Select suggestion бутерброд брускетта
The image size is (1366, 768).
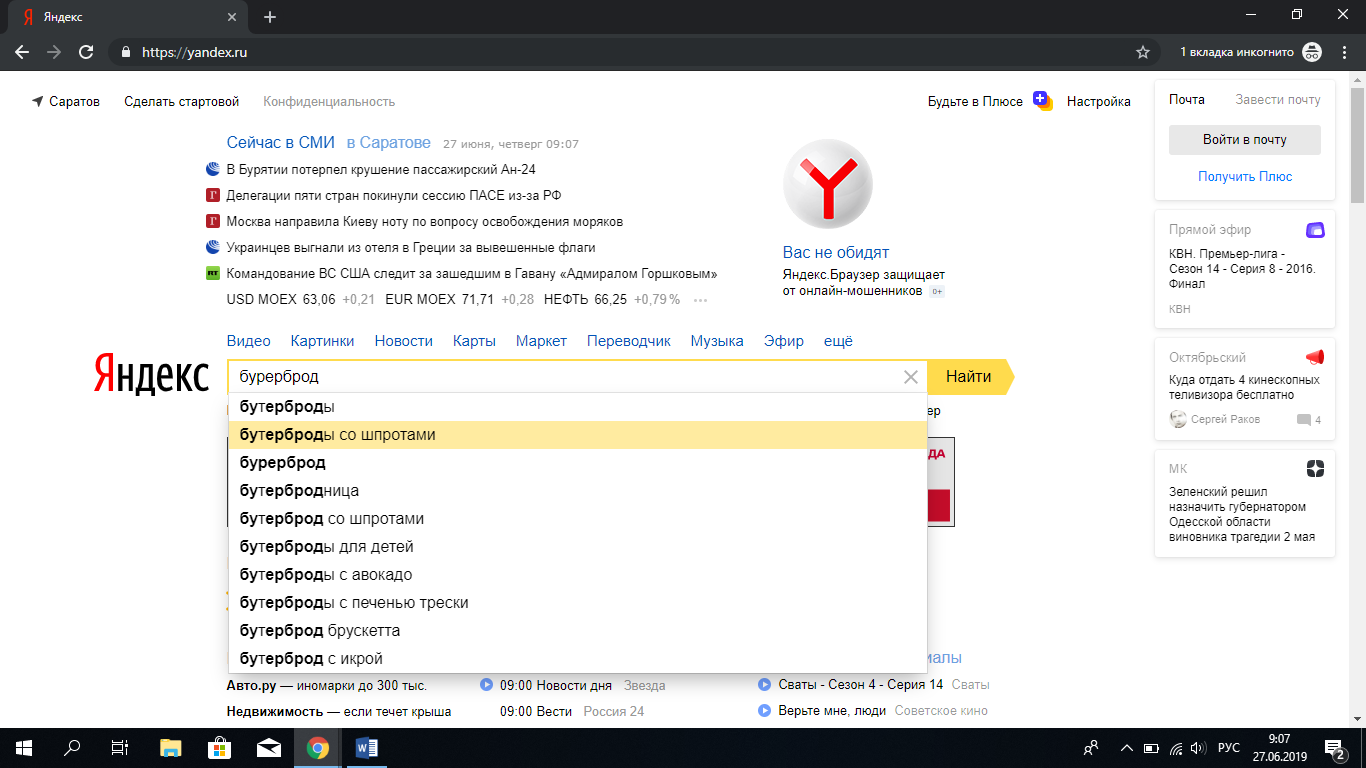point(578,631)
